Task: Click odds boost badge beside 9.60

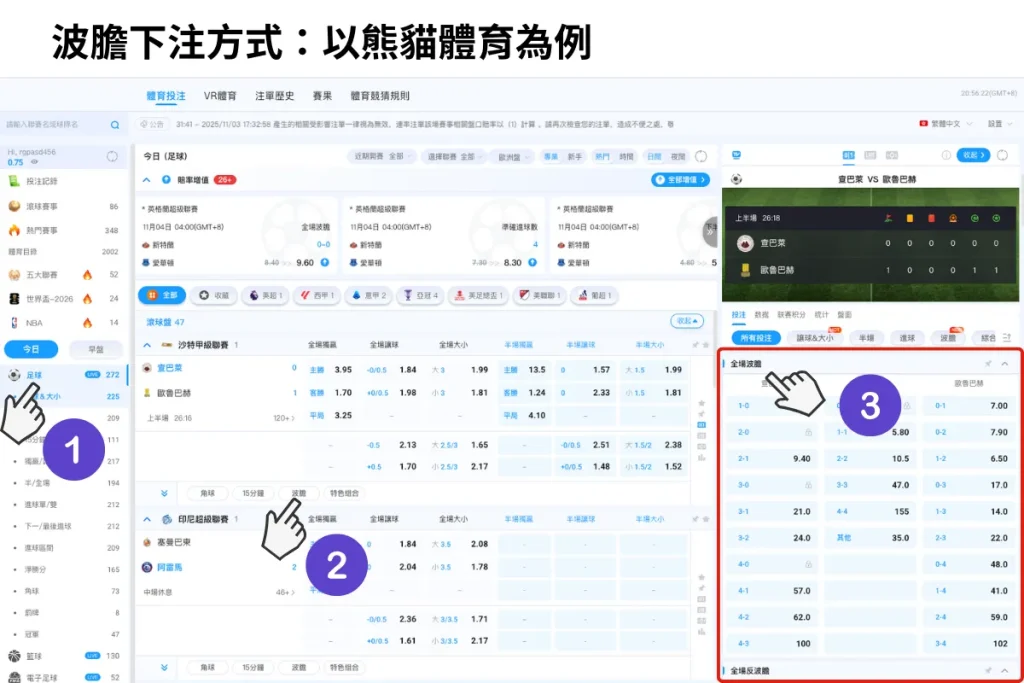Action: point(325,262)
